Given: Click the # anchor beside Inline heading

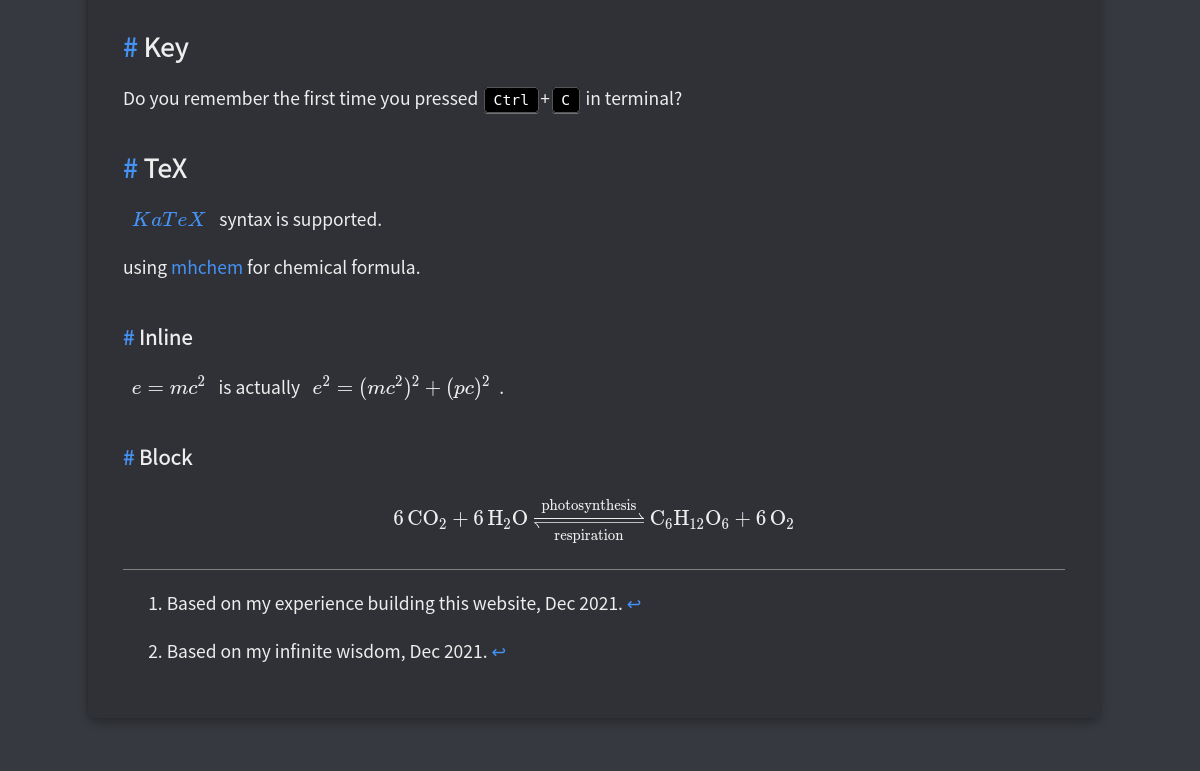Looking at the screenshot, I should (128, 338).
